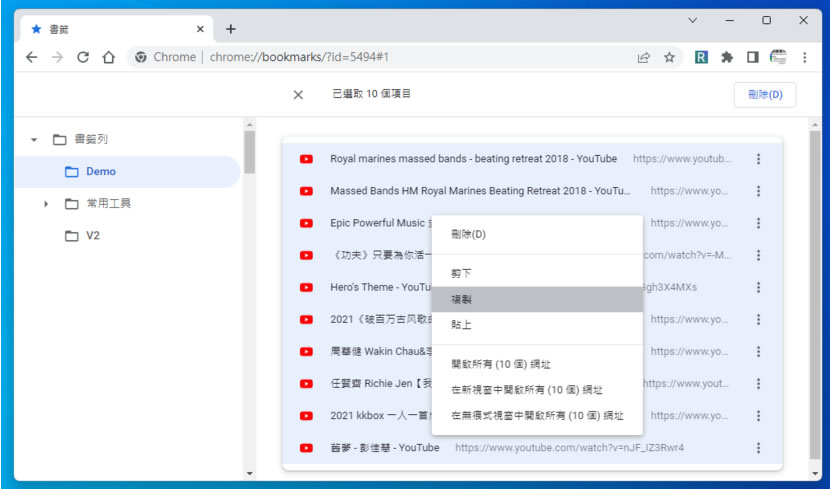Open the green R extension icon
830x489 pixels.
701,57
